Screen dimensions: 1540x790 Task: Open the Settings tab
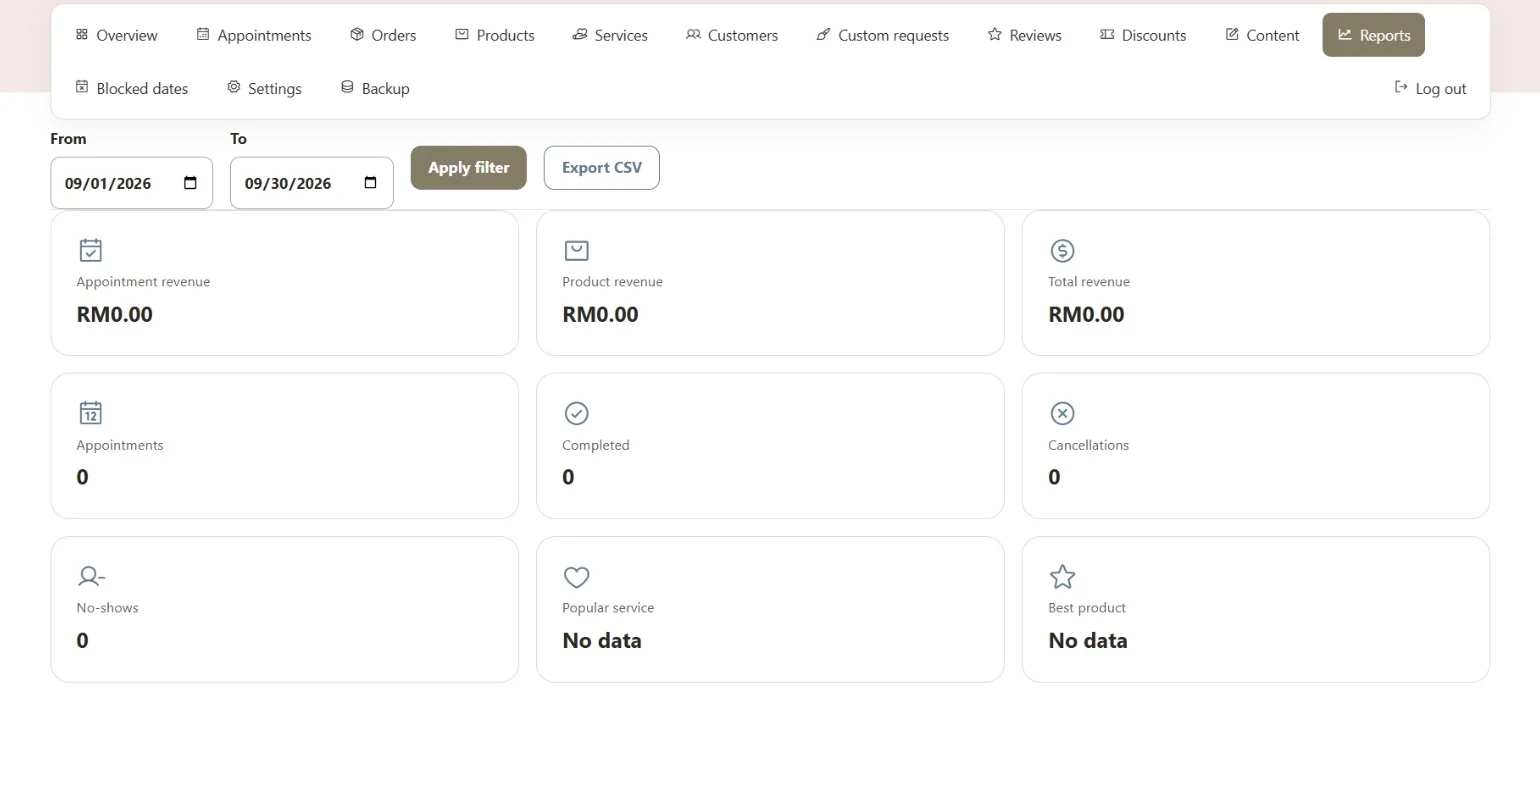tap(264, 88)
